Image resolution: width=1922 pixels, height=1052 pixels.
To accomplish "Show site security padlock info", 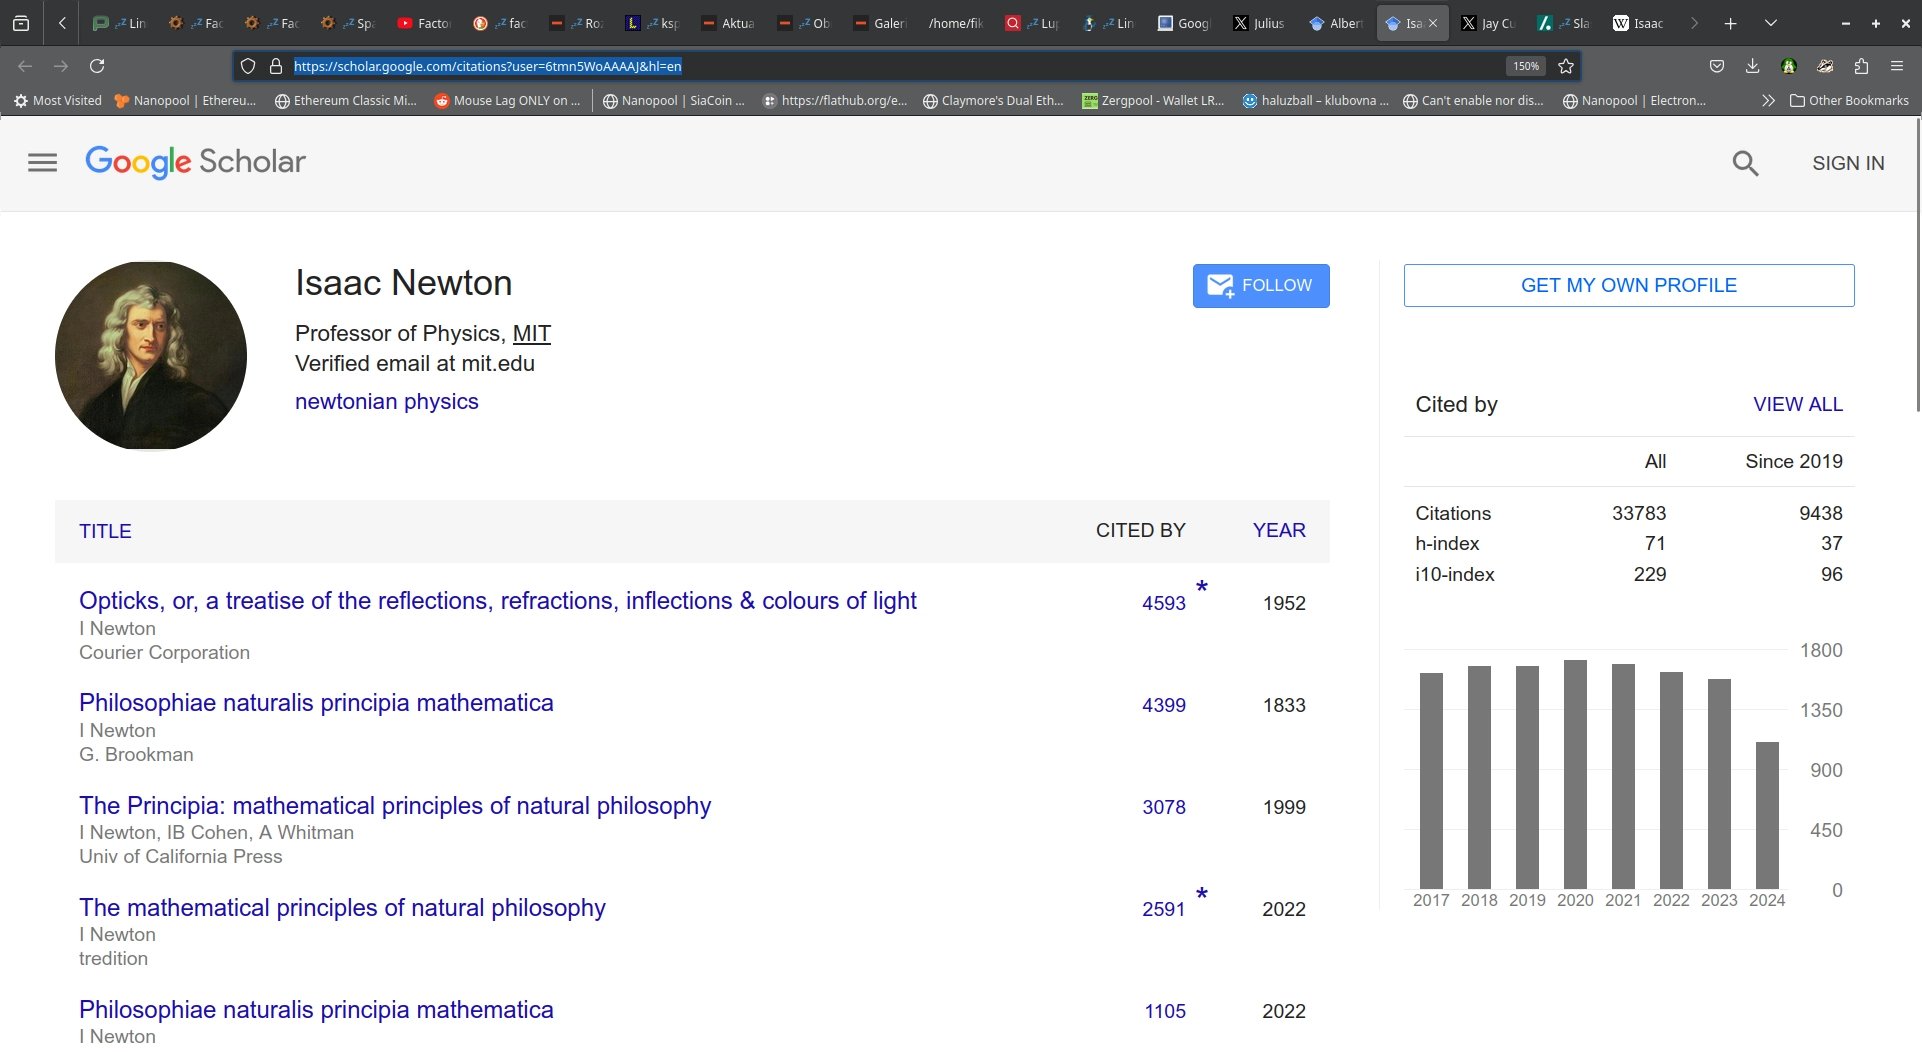I will pyautogui.click(x=276, y=66).
